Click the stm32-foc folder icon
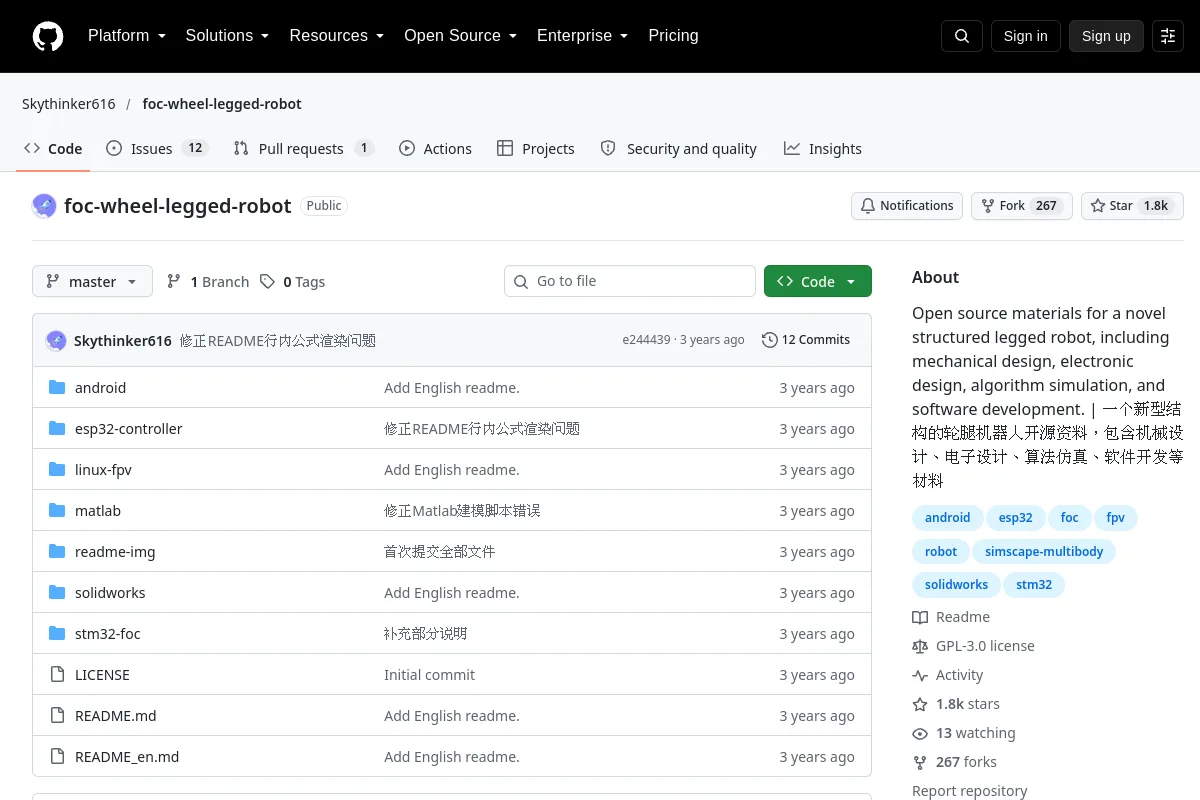This screenshot has height=800, width=1200. tap(57, 634)
